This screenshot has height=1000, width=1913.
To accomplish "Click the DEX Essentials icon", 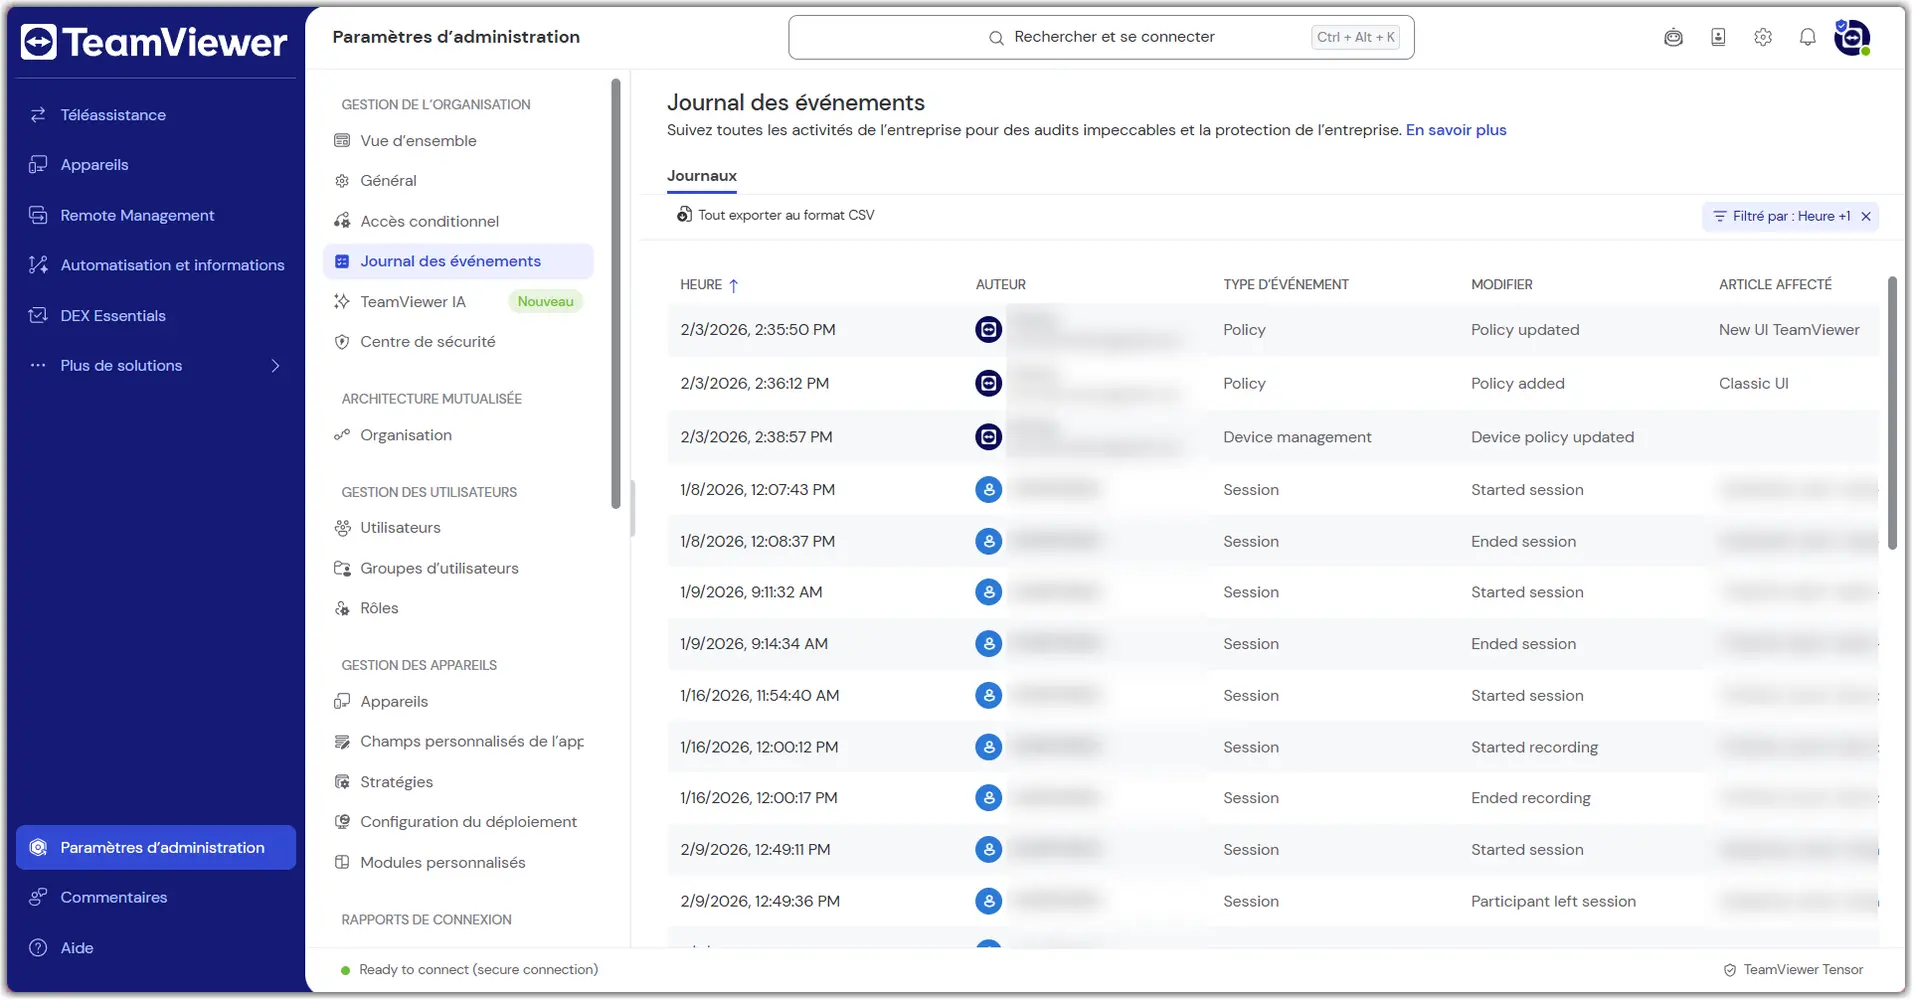I will (x=38, y=315).
